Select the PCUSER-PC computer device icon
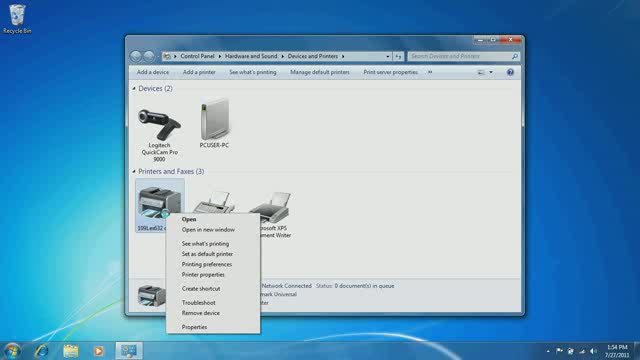Image resolution: width=640 pixels, height=360 pixels. tap(214, 123)
